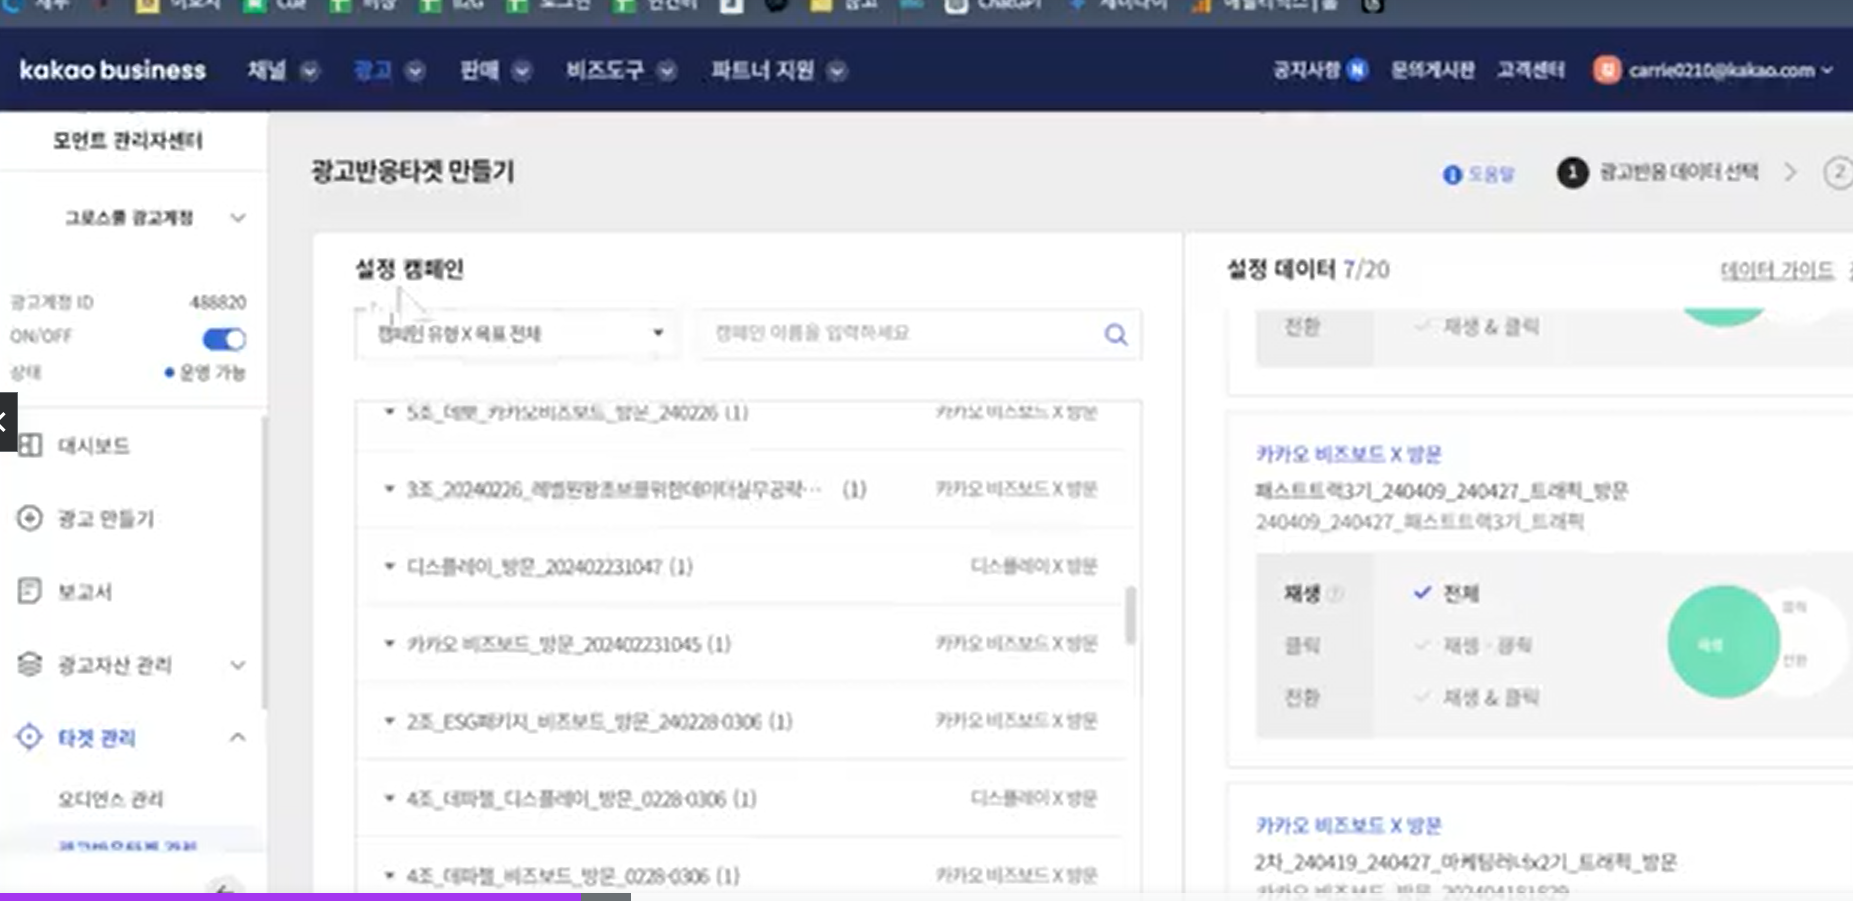
Task: Check 재생 · 클릭 option in 패스트트랙3기 card
Action: coord(1473,645)
